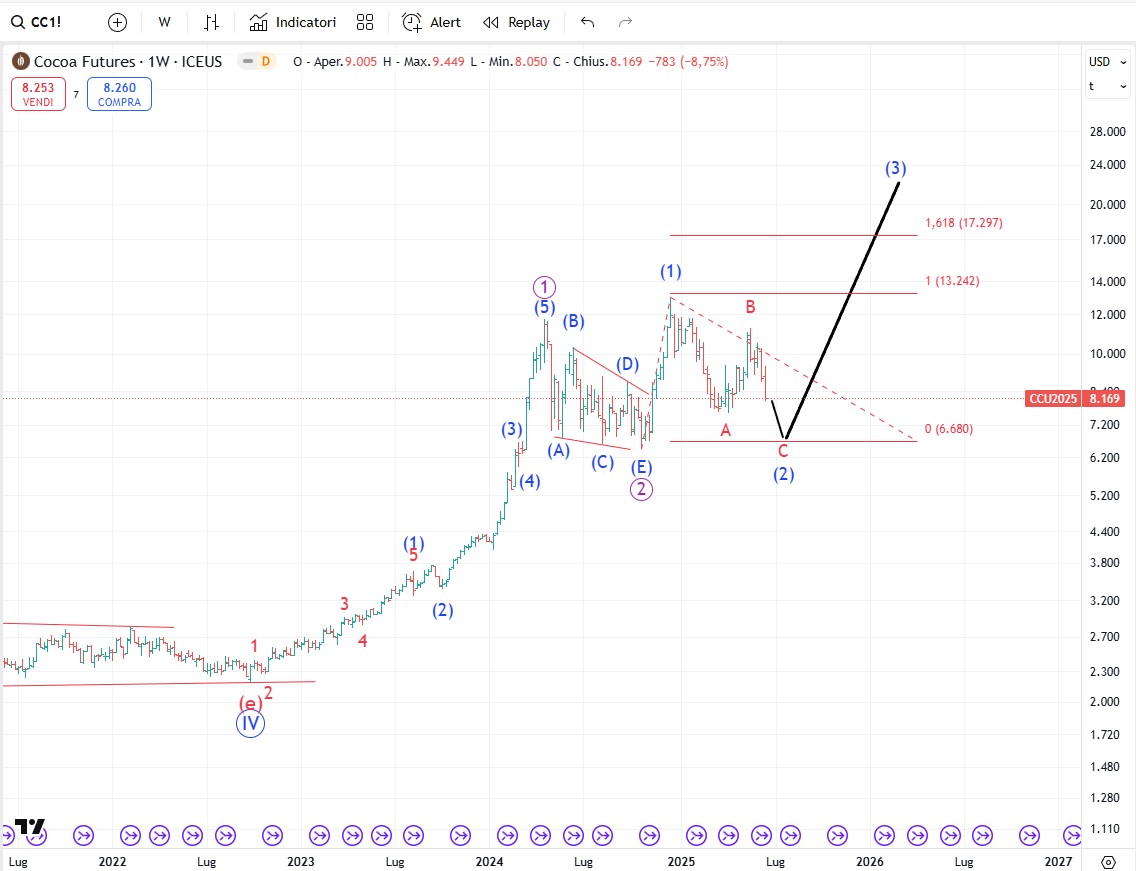Redo the chart action
This screenshot has height=871, width=1136.
click(625, 22)
